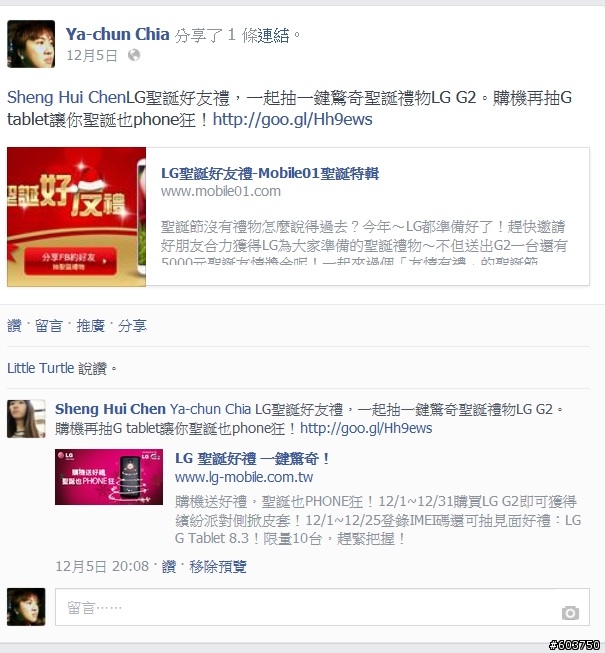605x653 pixels.
Task: Open Sheng Hui Chen's comment avatar
Action: coord(26,419)
